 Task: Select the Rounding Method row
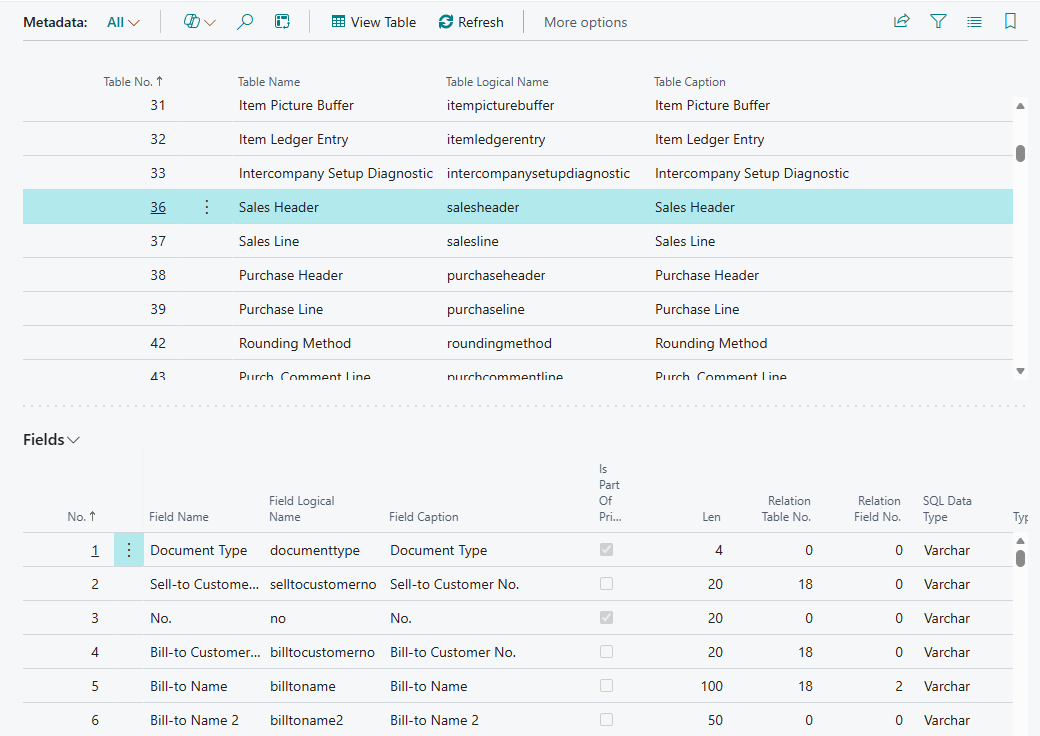coord(517,343)
